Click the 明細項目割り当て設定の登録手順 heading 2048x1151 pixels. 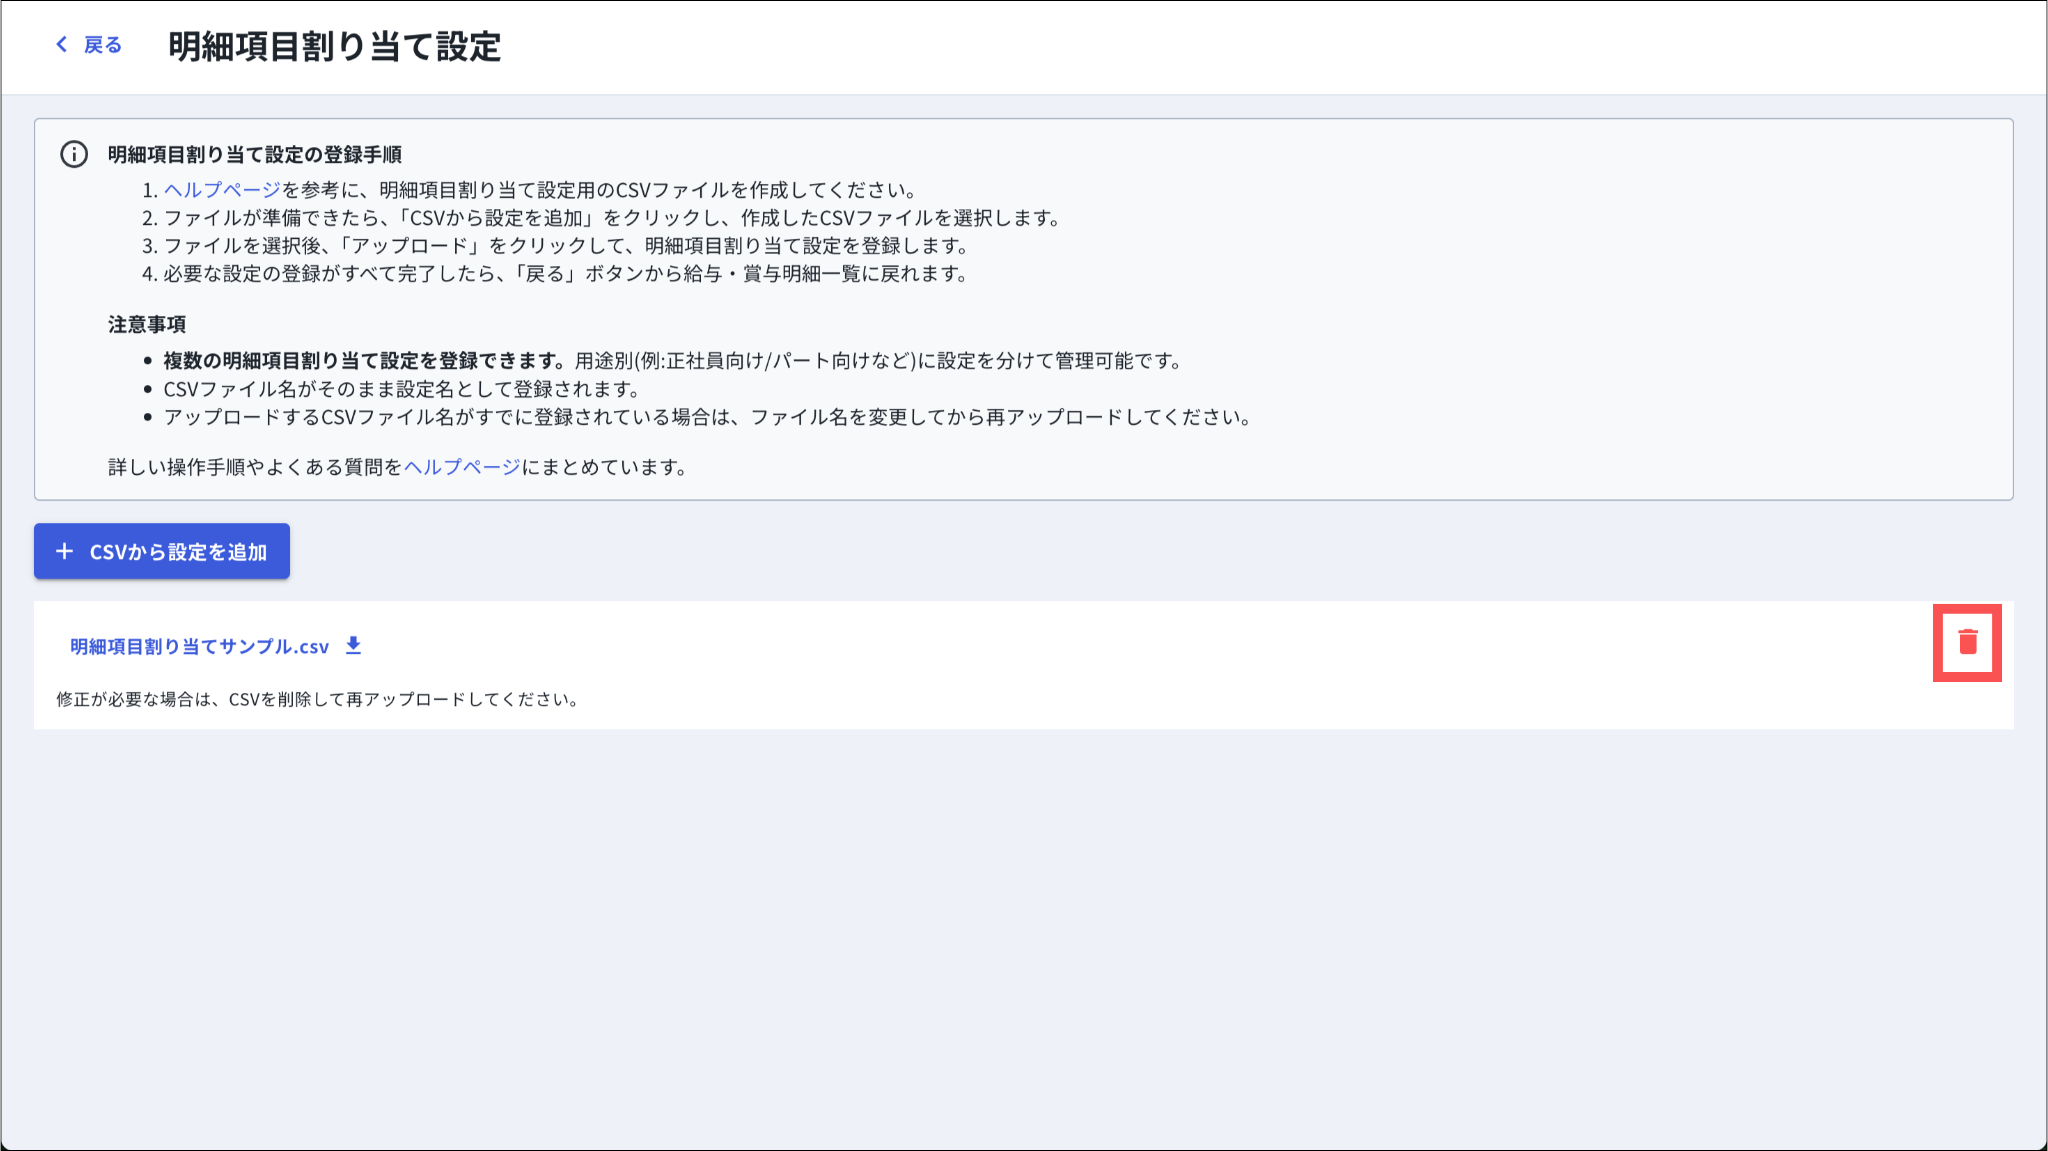tap(254, 154)
